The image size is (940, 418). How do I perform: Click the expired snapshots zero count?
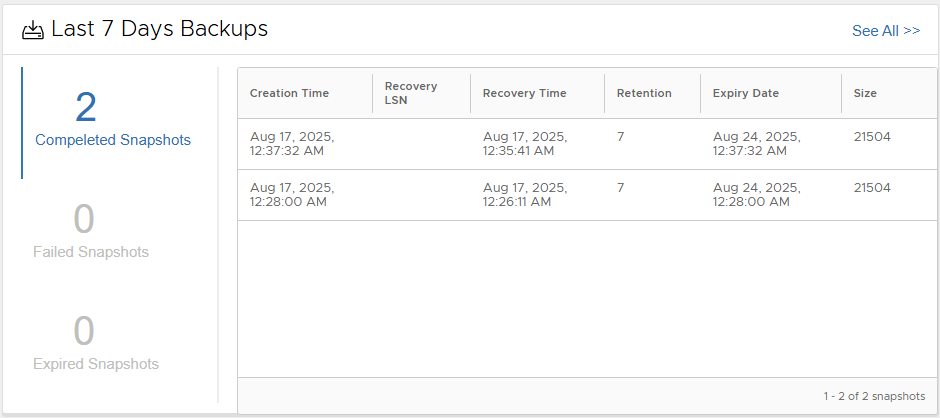click(x=85, y=331)
